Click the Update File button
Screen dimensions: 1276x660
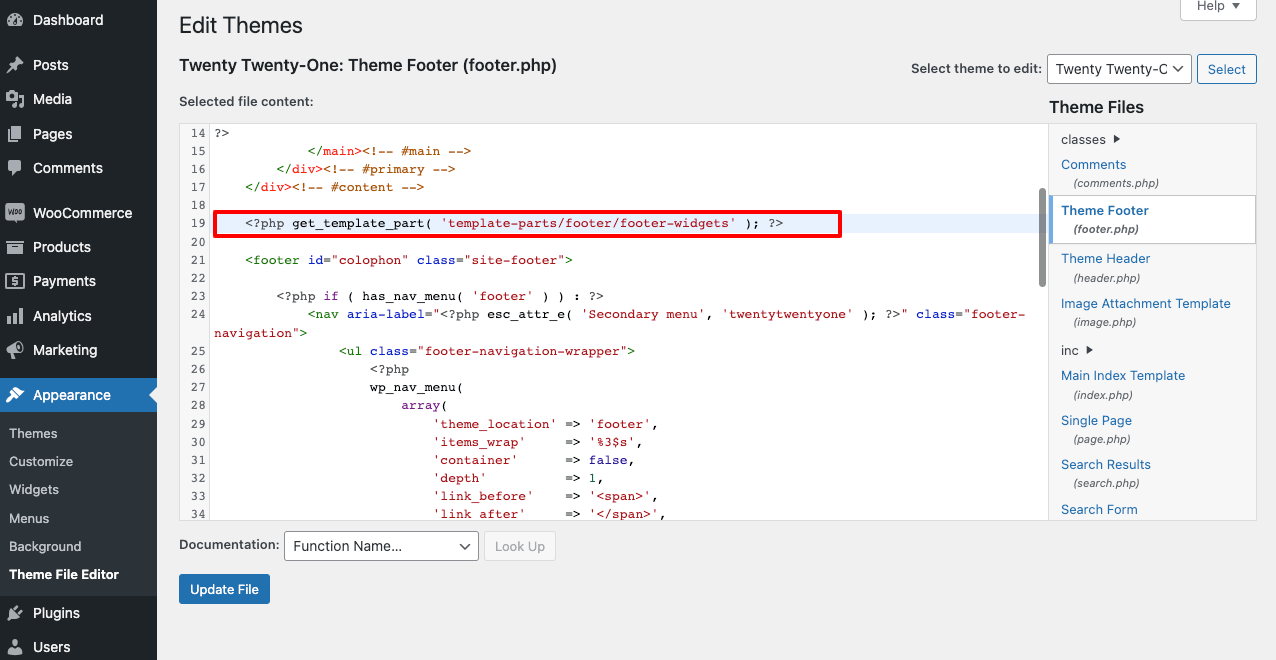(x=224, y=589)
